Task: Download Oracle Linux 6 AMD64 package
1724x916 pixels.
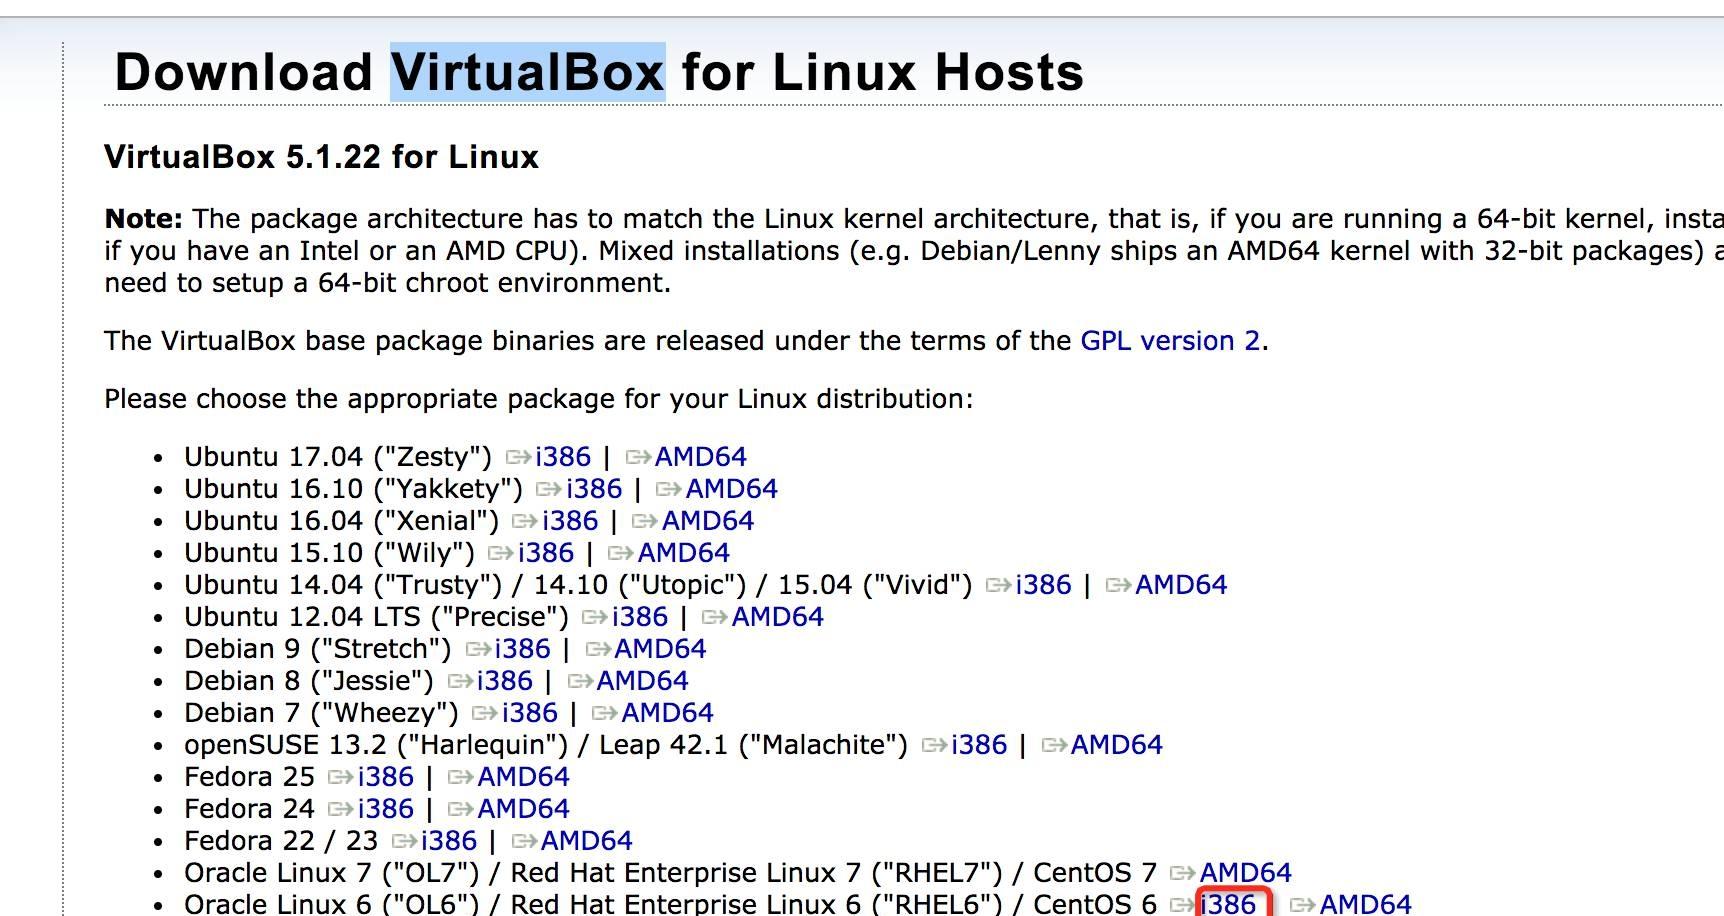Action: pos(1366,904)
